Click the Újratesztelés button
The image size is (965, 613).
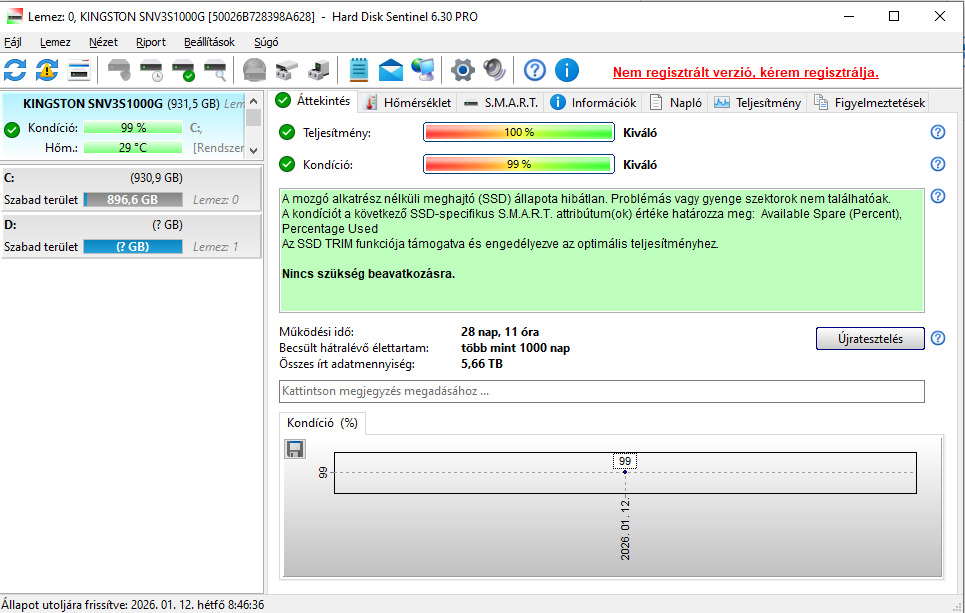(x=870, y=339)
